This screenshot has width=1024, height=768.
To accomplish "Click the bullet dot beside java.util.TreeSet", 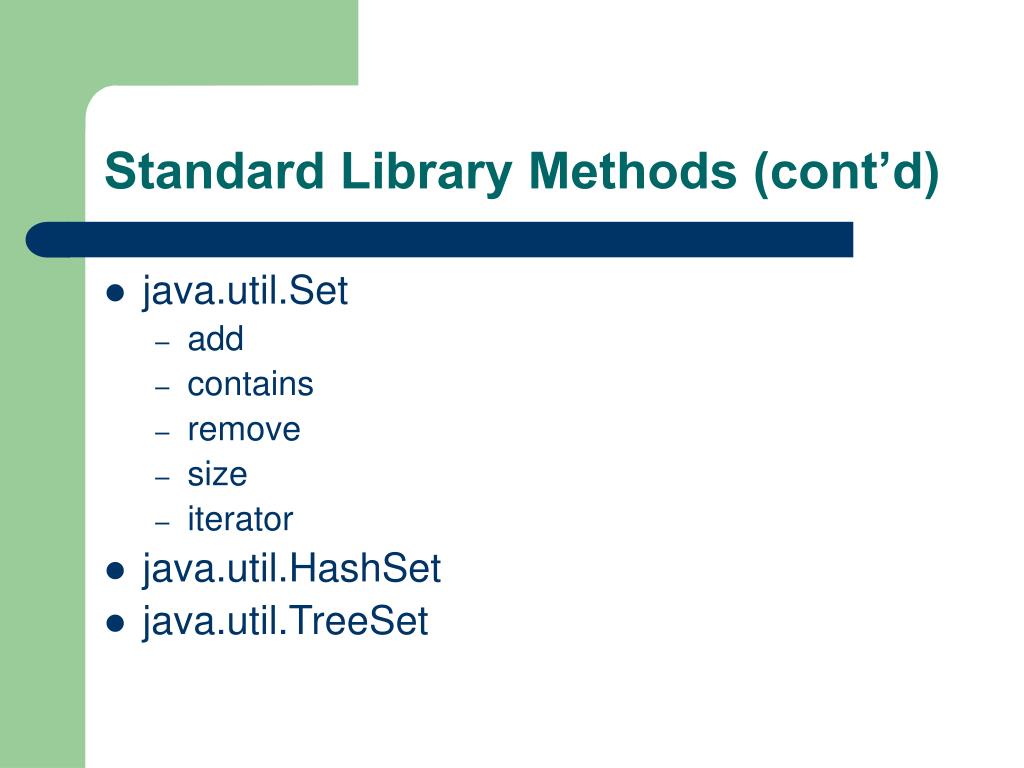I will pyautogui.click(x=115, y=624).
